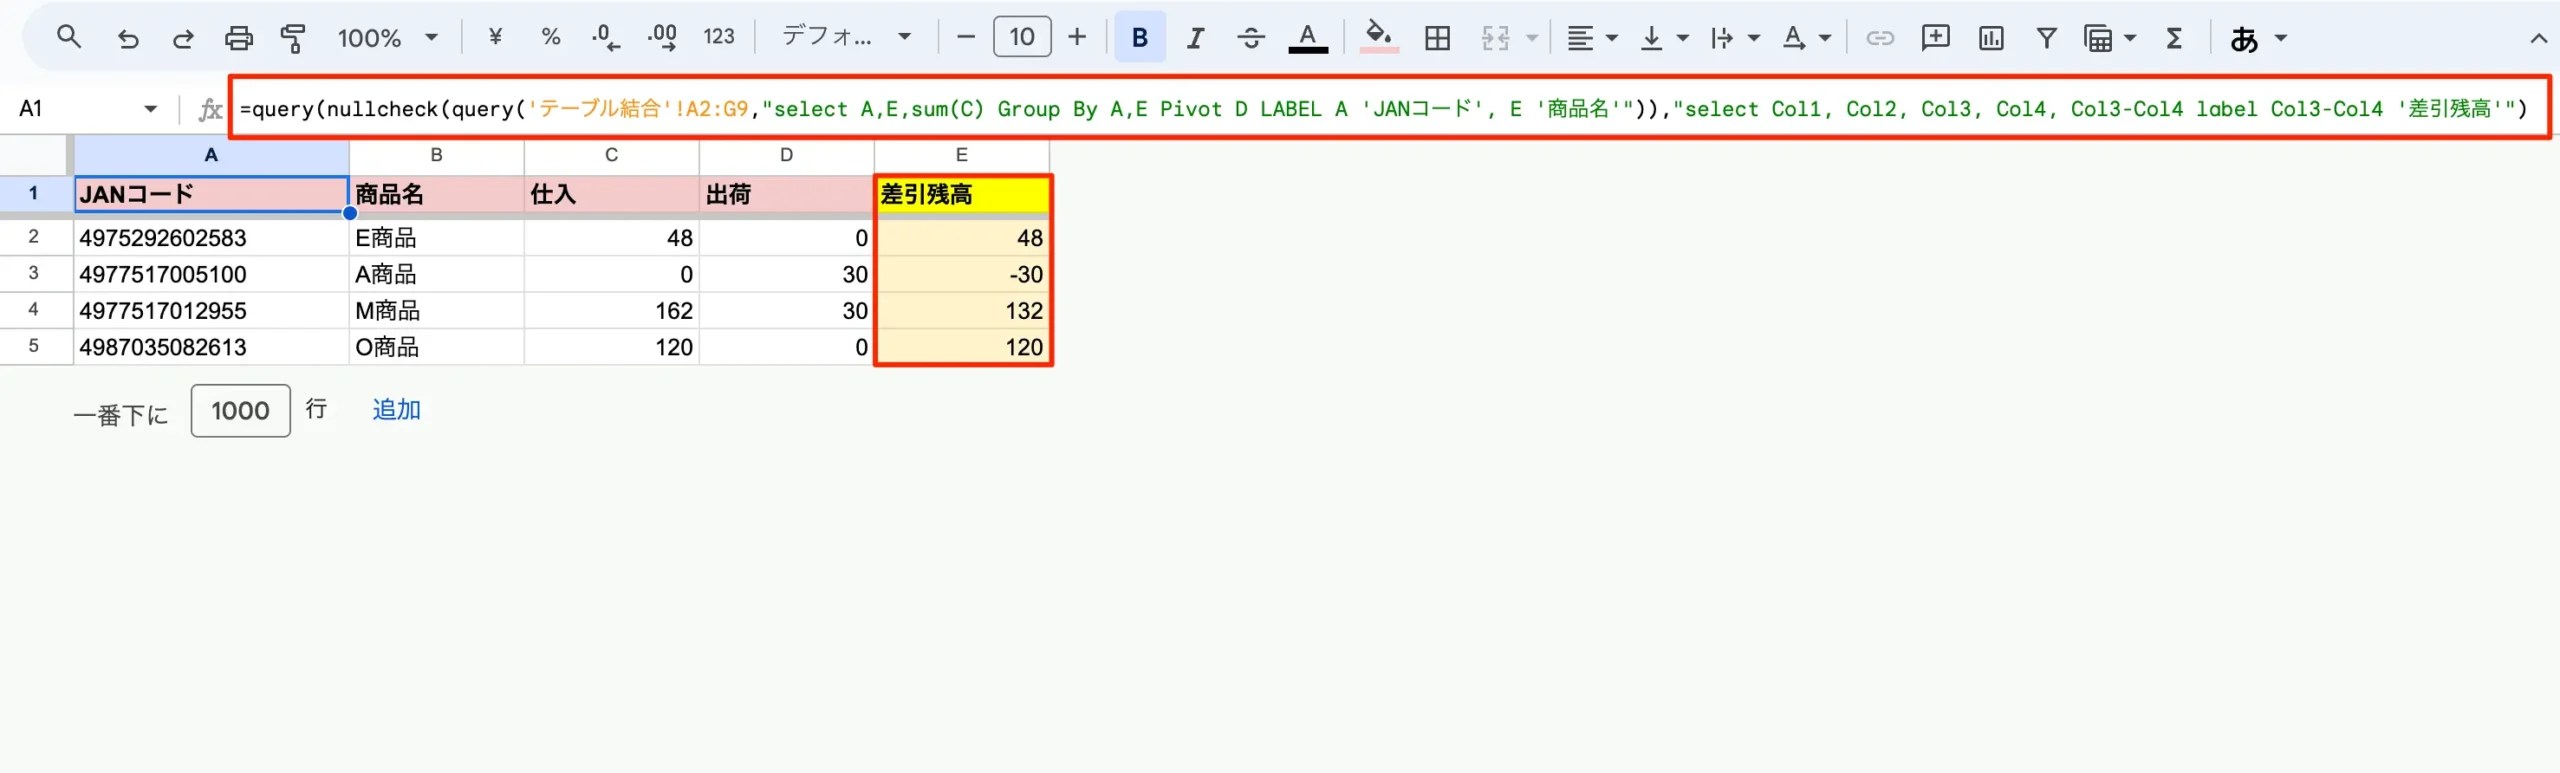2560x773 pixels.
Task: Select column D header
Action: [786, 155]
